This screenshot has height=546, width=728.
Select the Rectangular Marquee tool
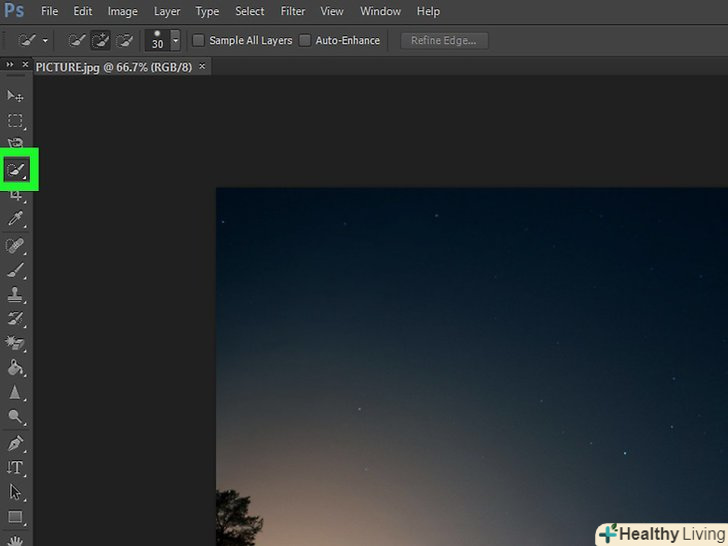tap(15, 121)
